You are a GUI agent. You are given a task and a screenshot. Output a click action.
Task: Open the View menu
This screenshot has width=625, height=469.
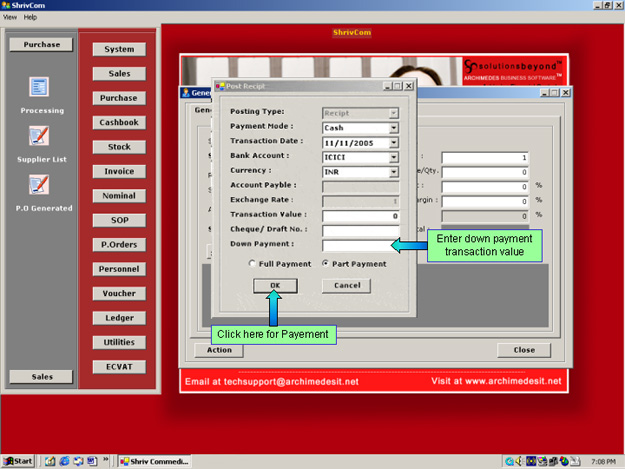point(10,17)
